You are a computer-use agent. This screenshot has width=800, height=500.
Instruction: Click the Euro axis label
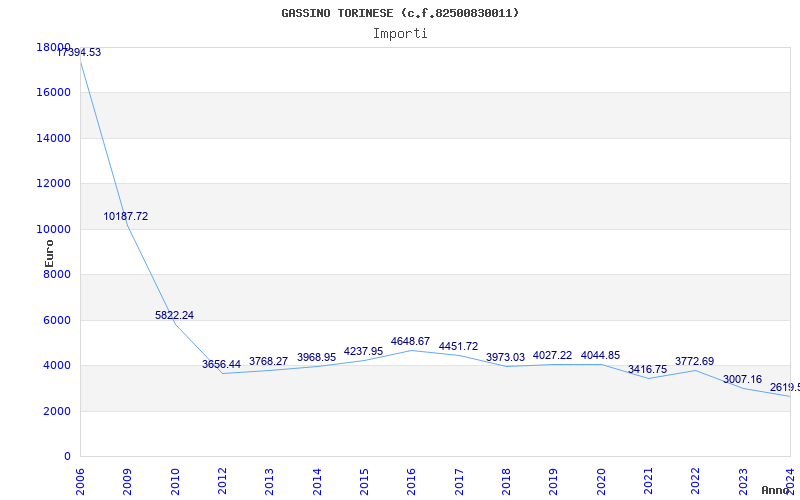click(x=49, y=254)
